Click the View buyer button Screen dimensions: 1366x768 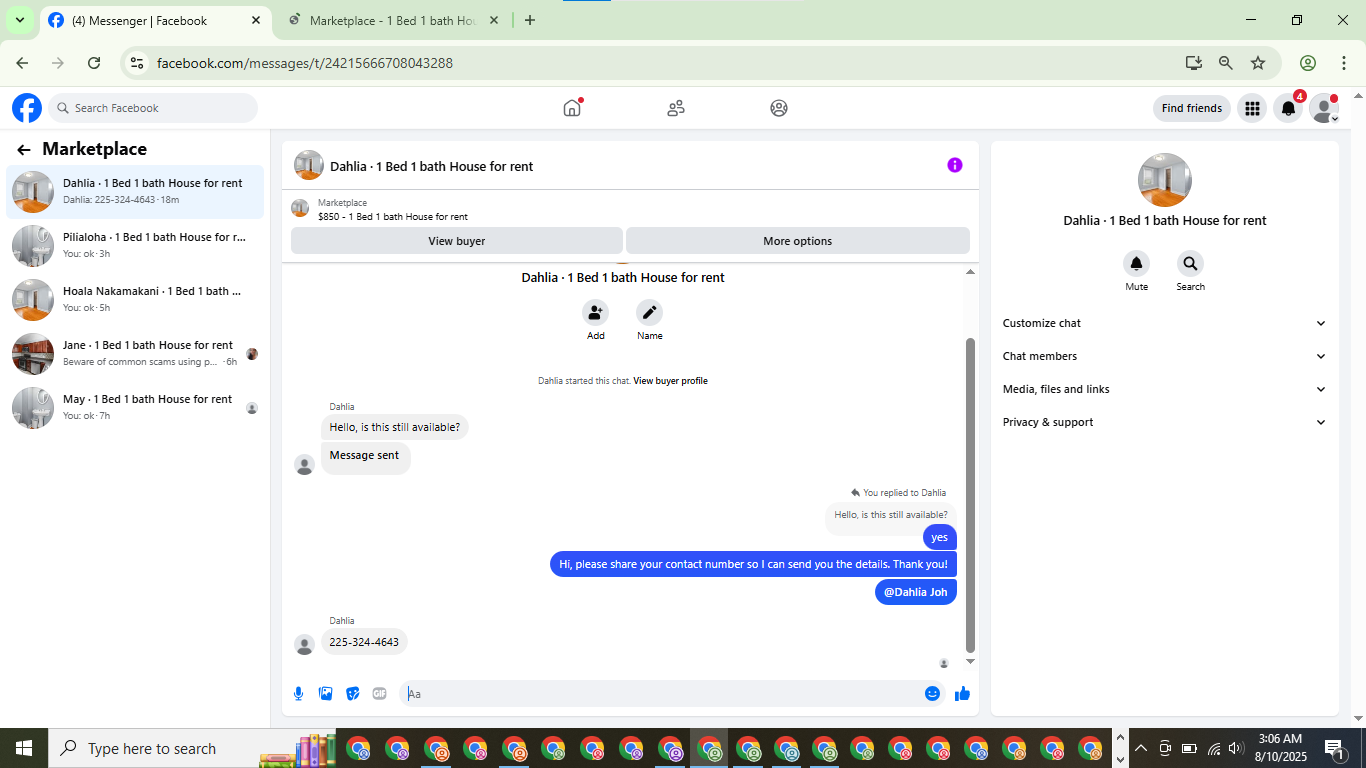coord(457,241)
